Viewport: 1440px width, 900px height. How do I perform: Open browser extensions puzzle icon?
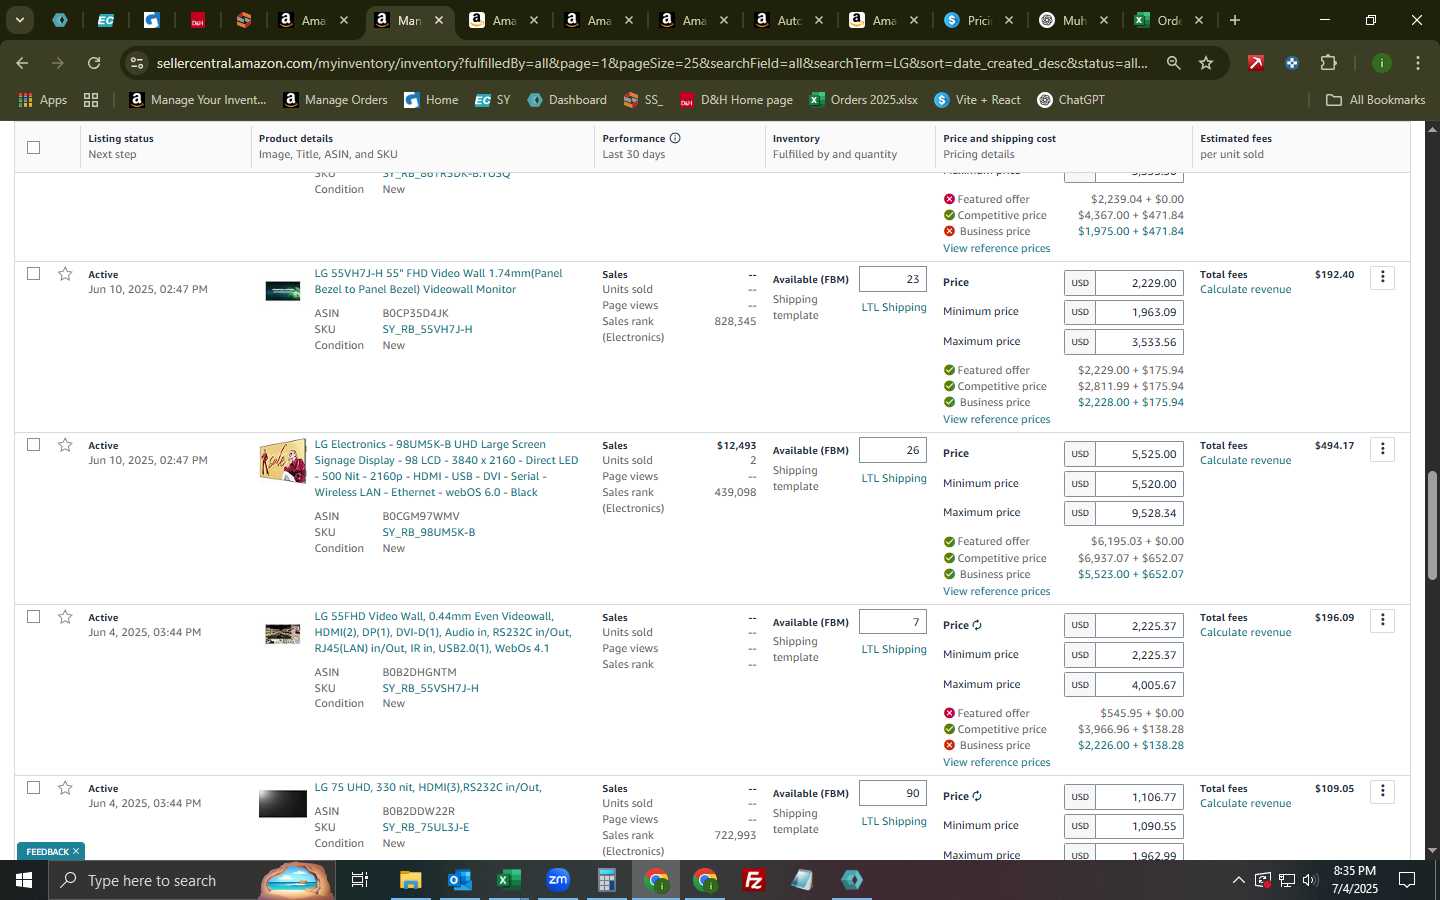[x=1328, y=63]
